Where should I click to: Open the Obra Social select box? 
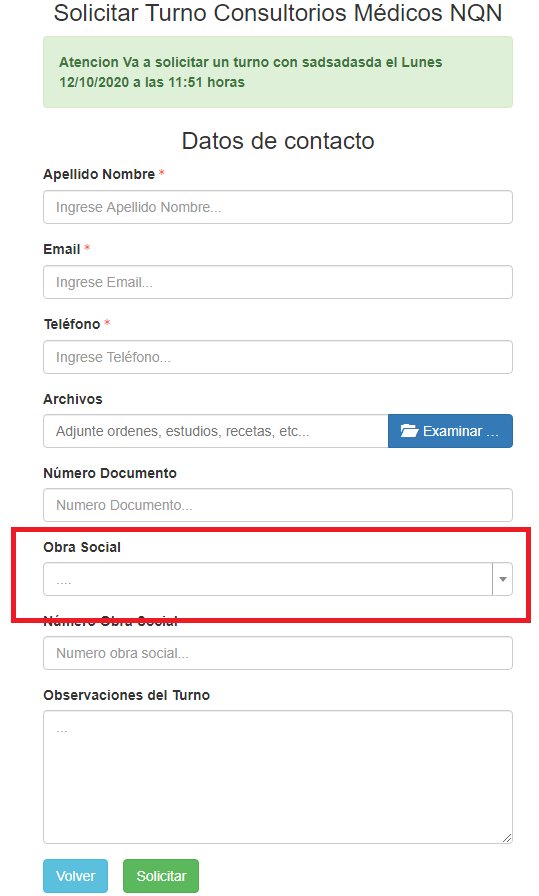(278, 579)
